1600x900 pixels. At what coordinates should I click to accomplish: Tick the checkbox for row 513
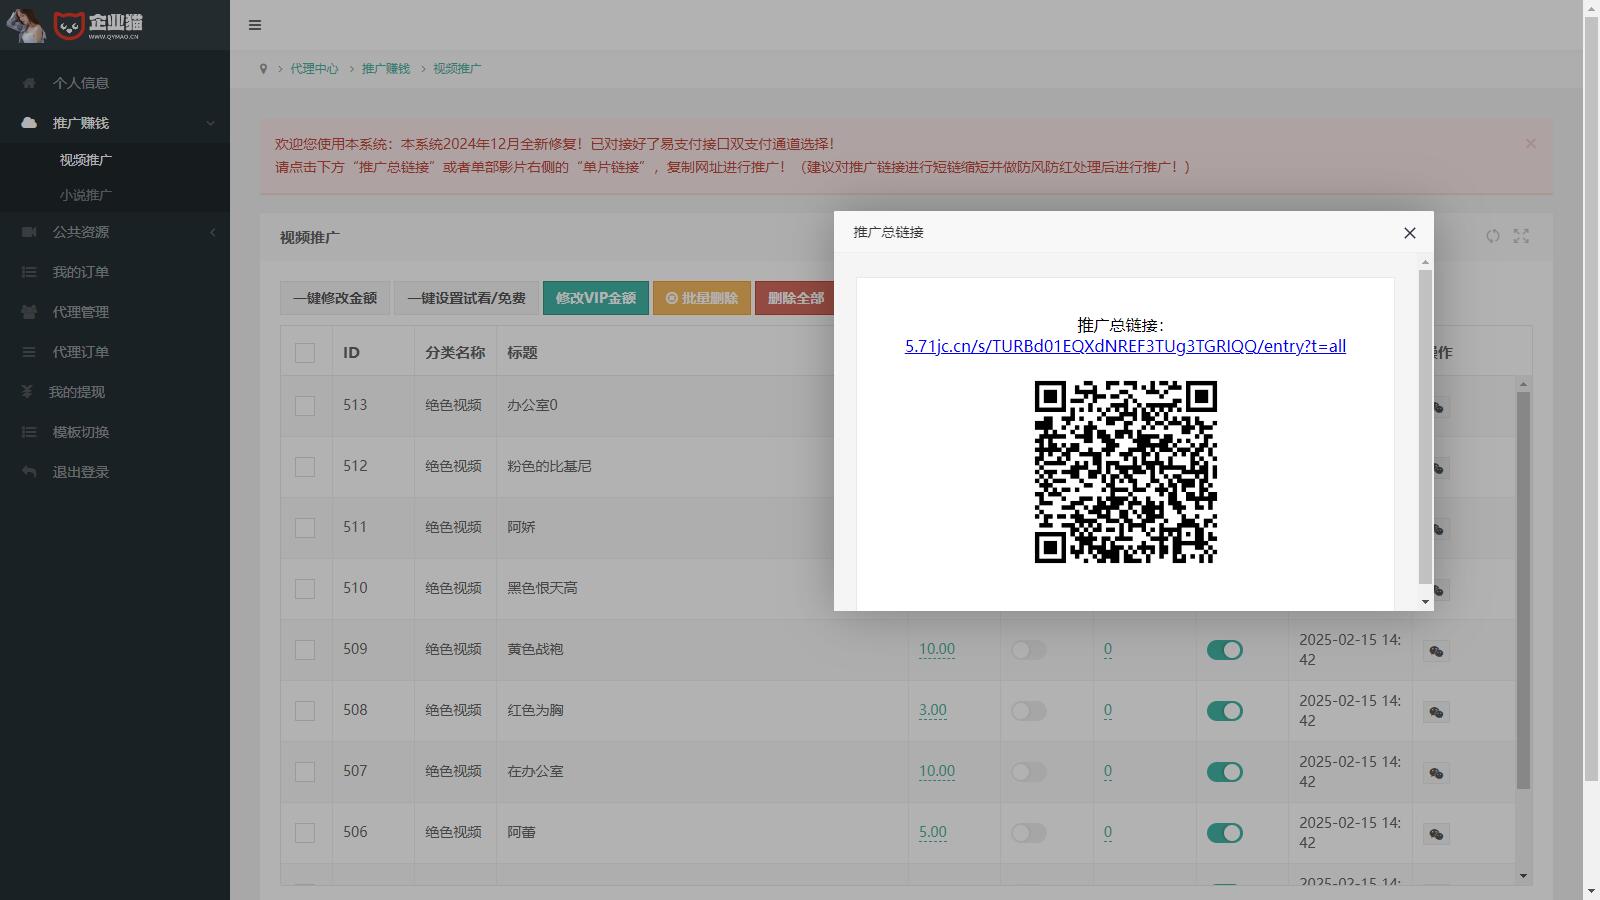305,406
